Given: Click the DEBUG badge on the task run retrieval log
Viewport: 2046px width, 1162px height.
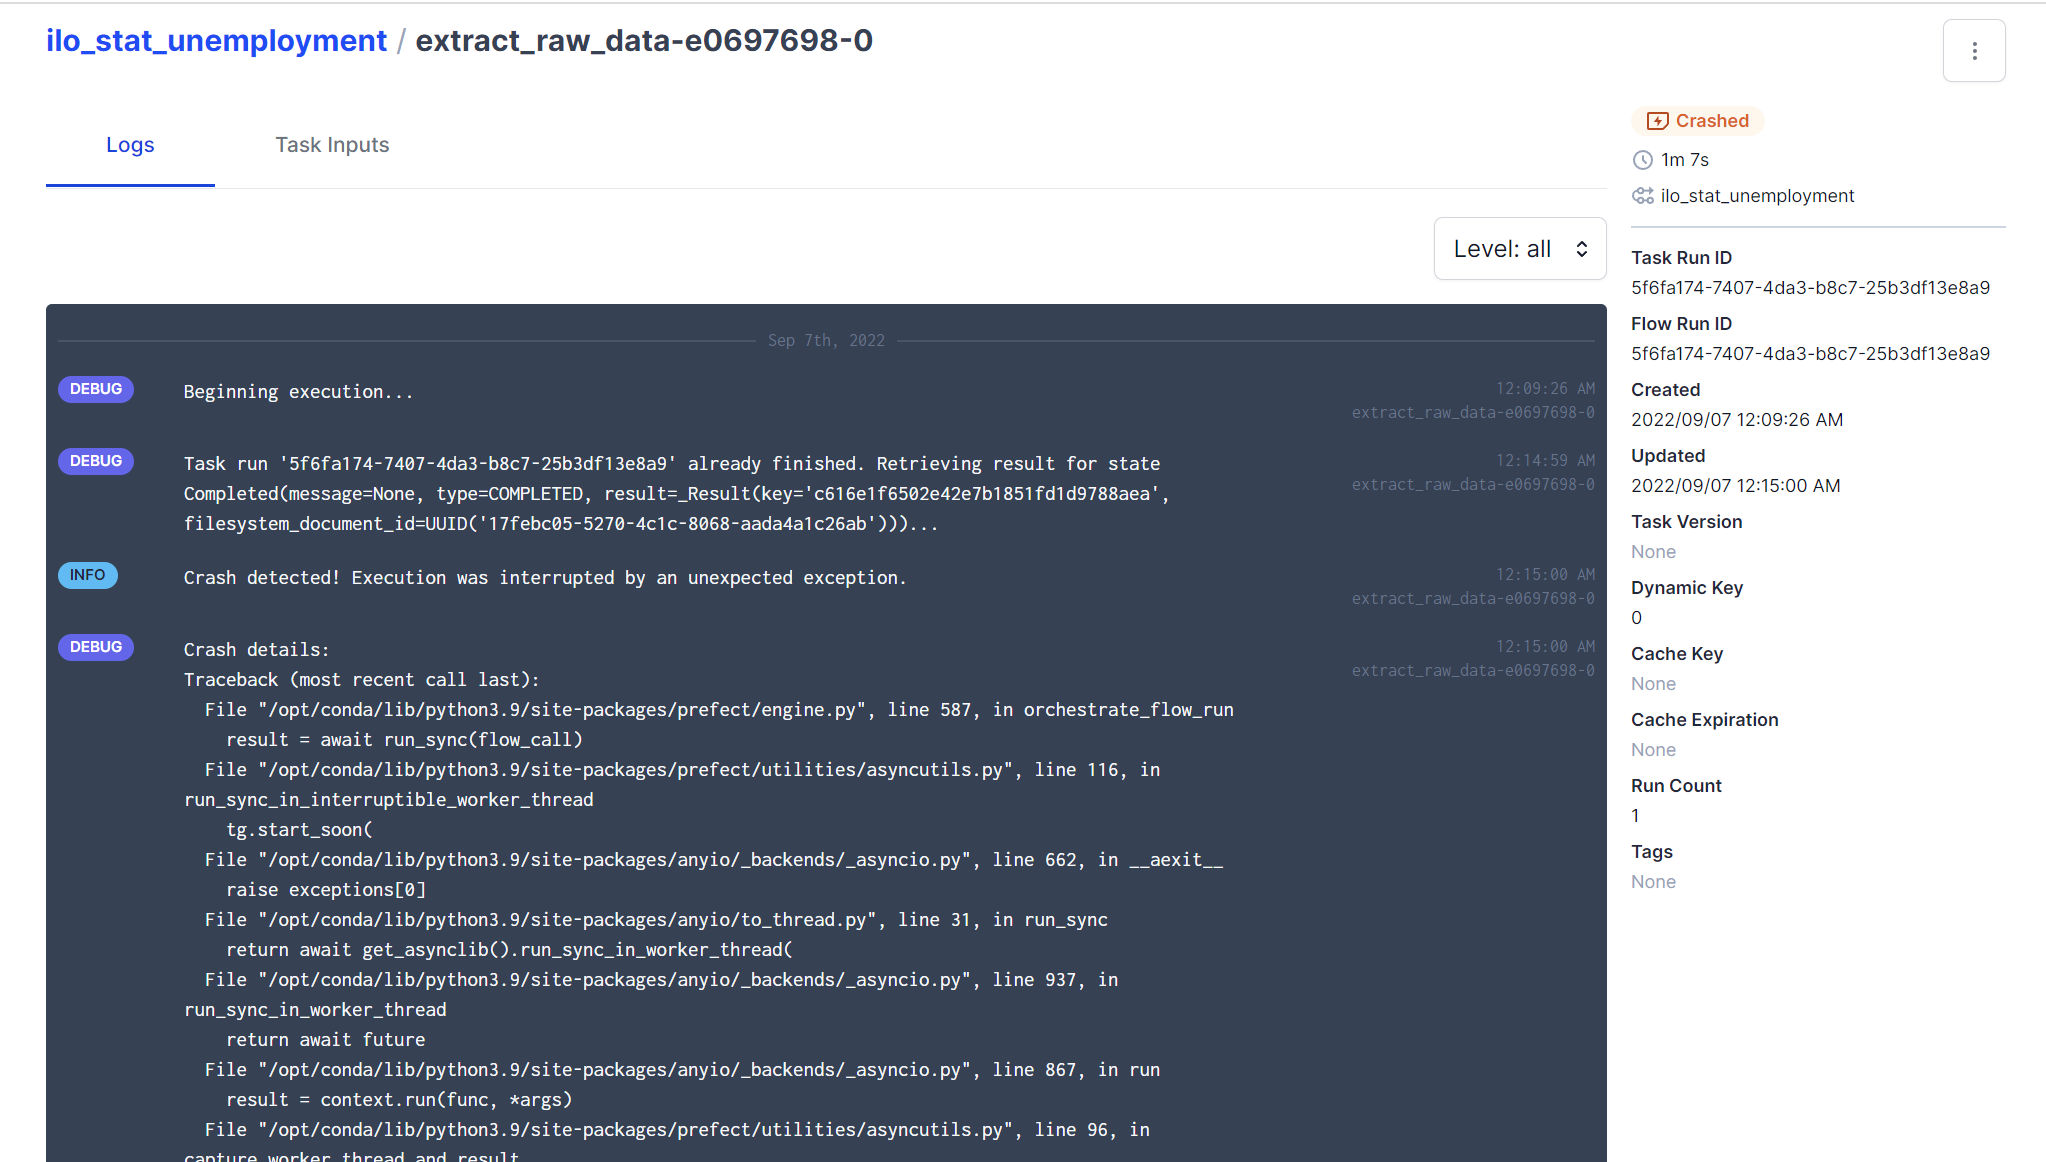Looking at the screenshot, I should point(95,461).
